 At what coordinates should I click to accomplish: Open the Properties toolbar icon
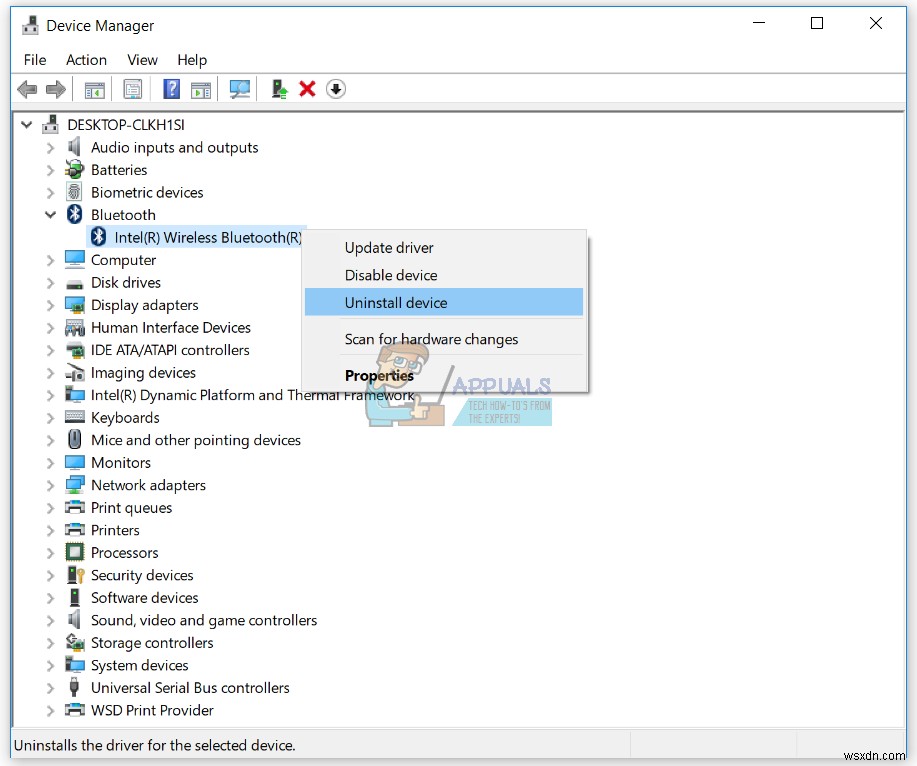[133, 89]
